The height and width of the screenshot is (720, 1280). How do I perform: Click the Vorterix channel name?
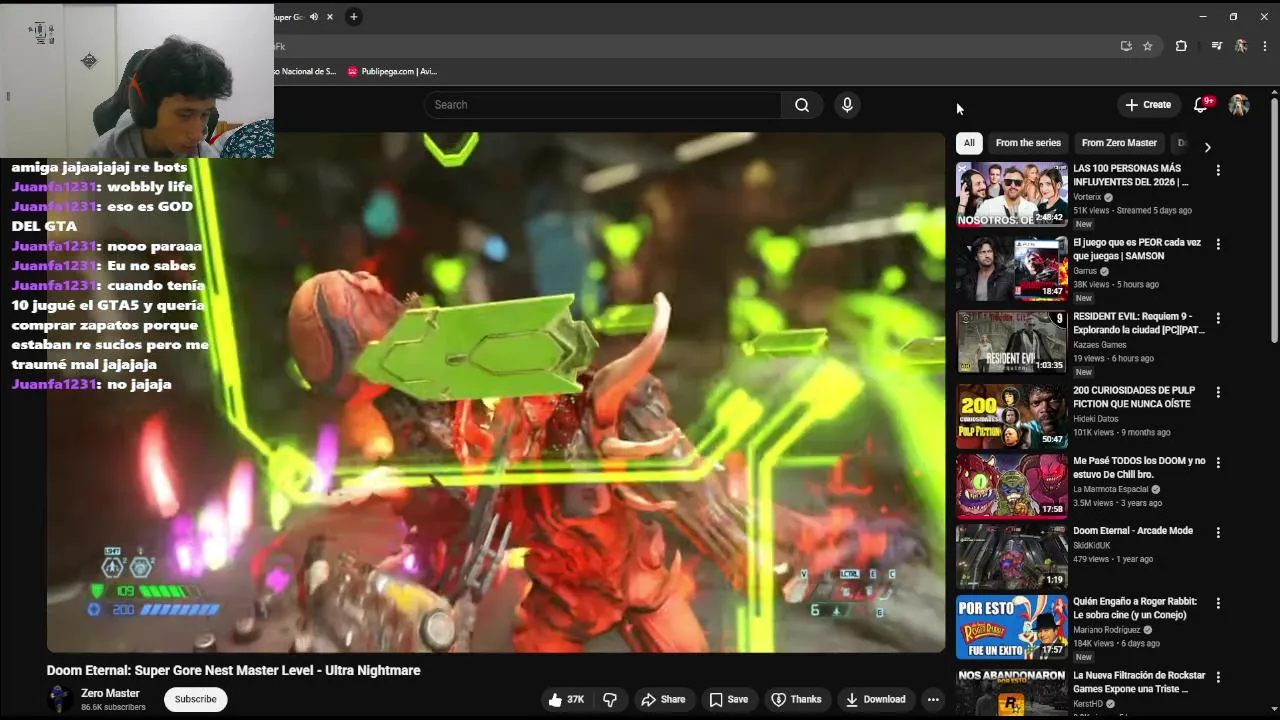click(x=1087, y=198)
